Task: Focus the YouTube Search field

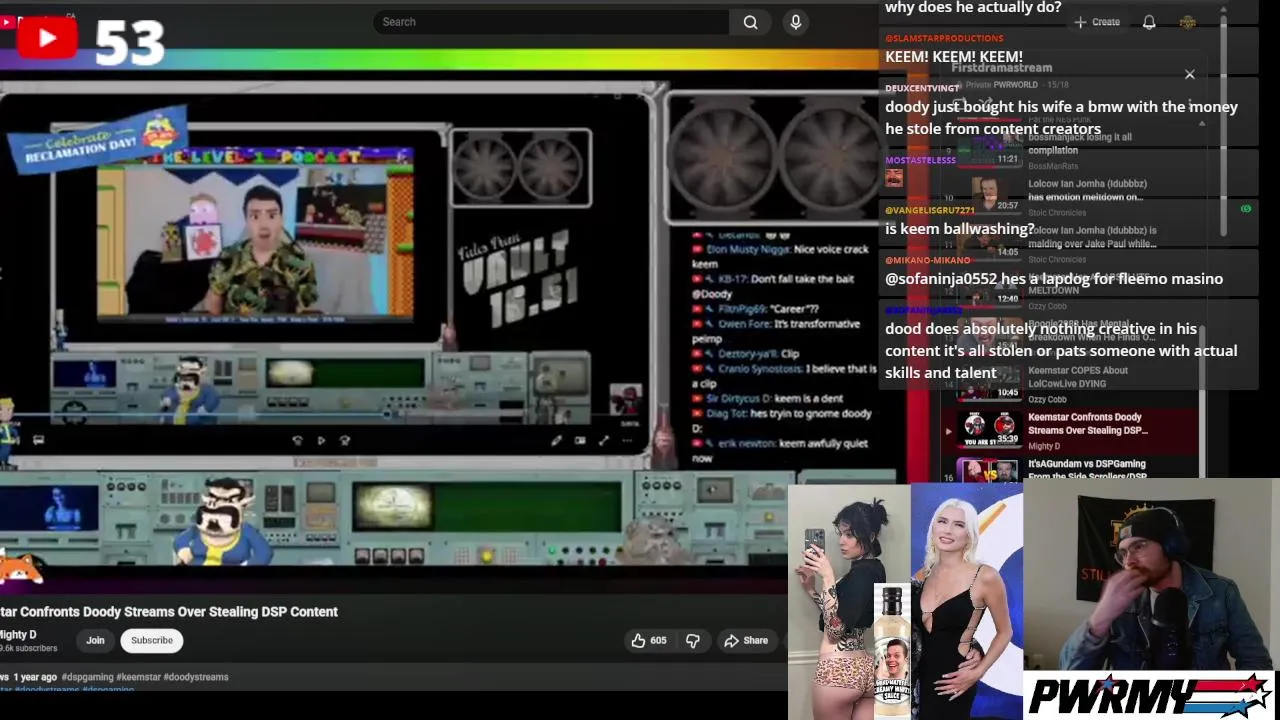Action: click(x=551, y=22)
